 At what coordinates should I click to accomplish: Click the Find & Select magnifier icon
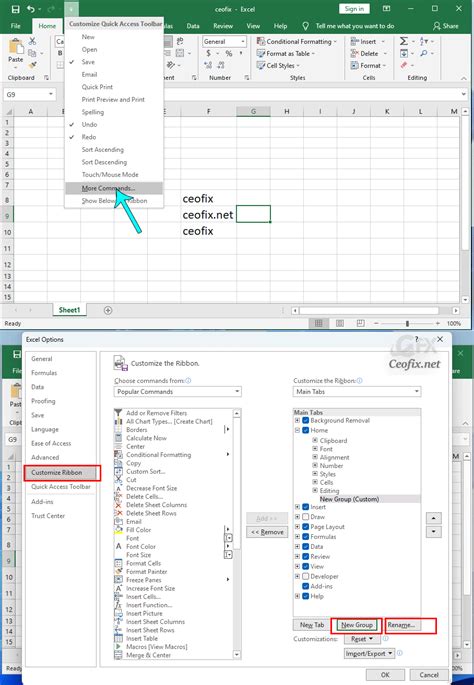(x=424, y=53)
